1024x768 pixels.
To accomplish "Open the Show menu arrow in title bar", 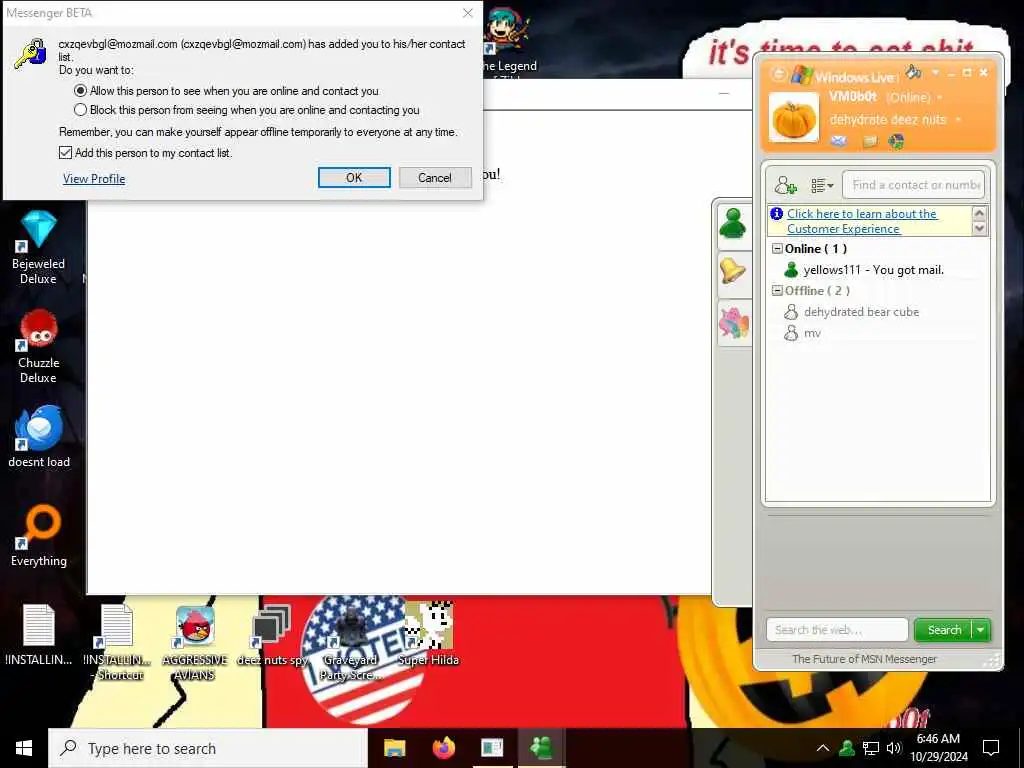I will pyautogui.click(x=935, y=72).
